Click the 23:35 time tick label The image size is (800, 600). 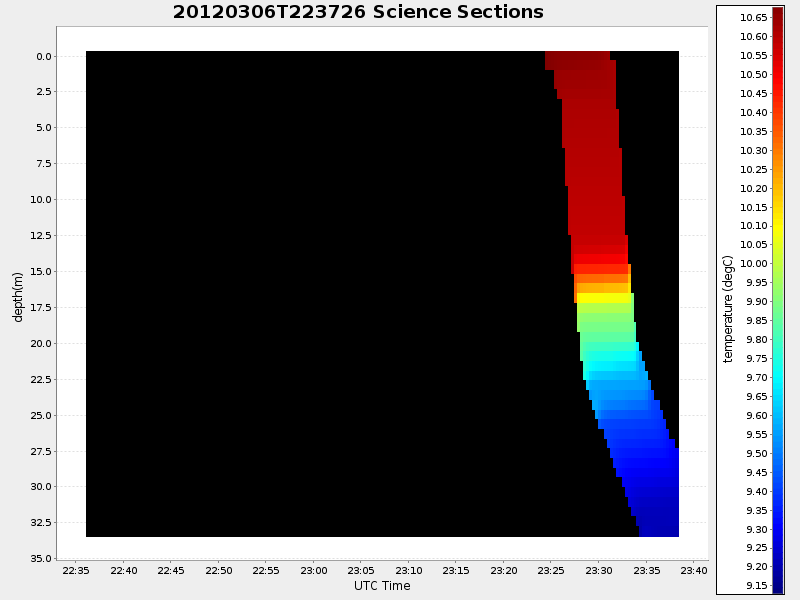tap(646, 570)
